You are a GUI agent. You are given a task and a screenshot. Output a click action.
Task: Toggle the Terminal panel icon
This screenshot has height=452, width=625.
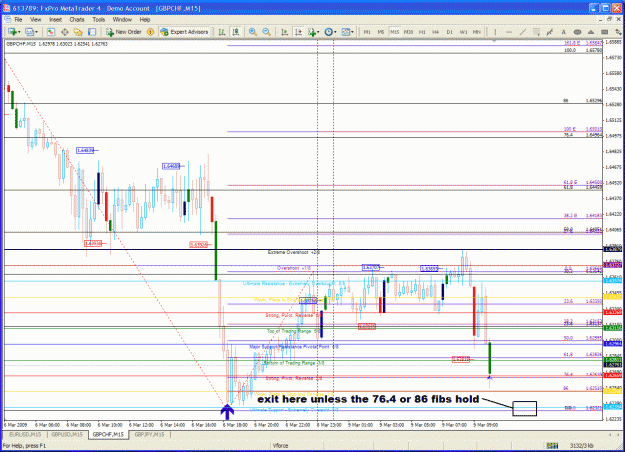point(92,32)
